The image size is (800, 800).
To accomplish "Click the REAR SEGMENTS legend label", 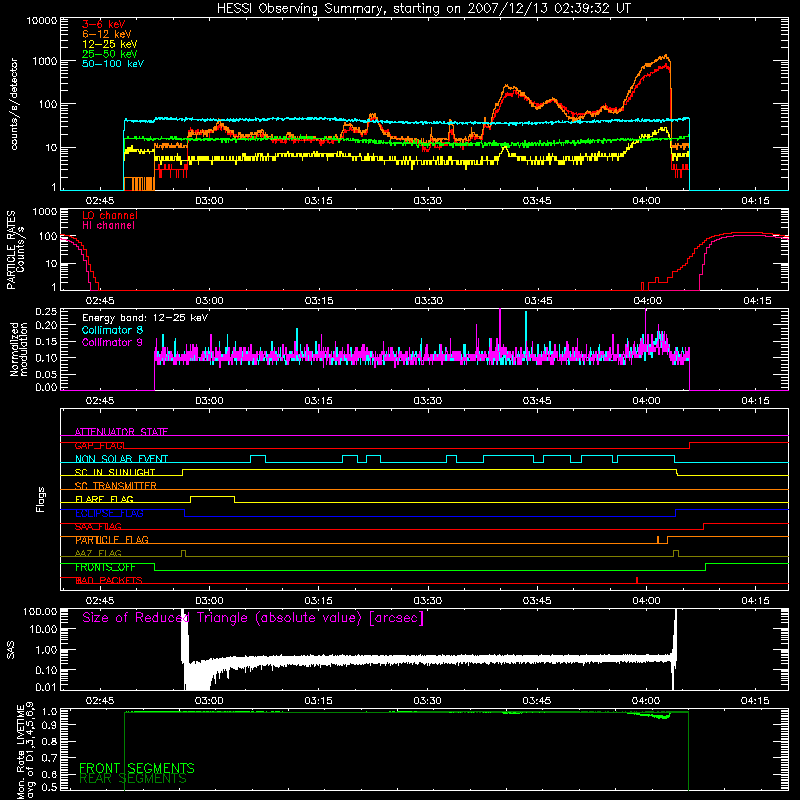I will point(133,779).
